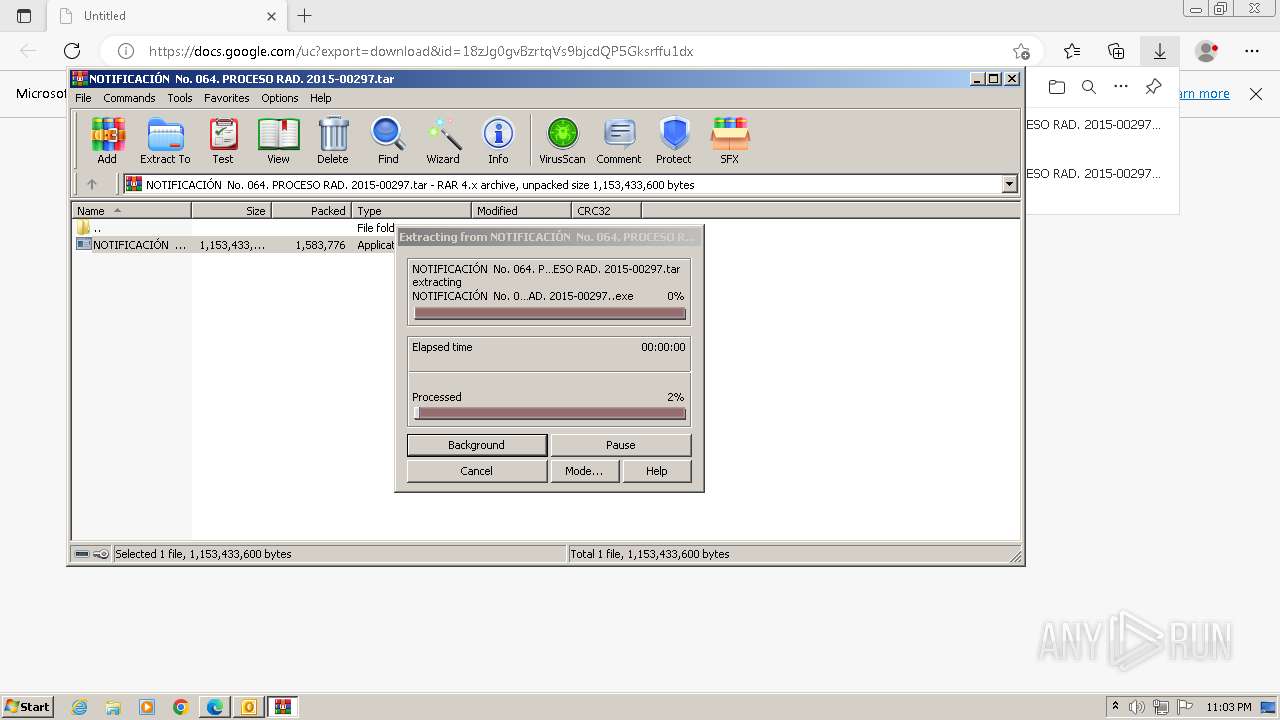Open the File menu in WinRAR
Image resolution: width=1280 pixels, height=720 pixels.
[83, 98]
